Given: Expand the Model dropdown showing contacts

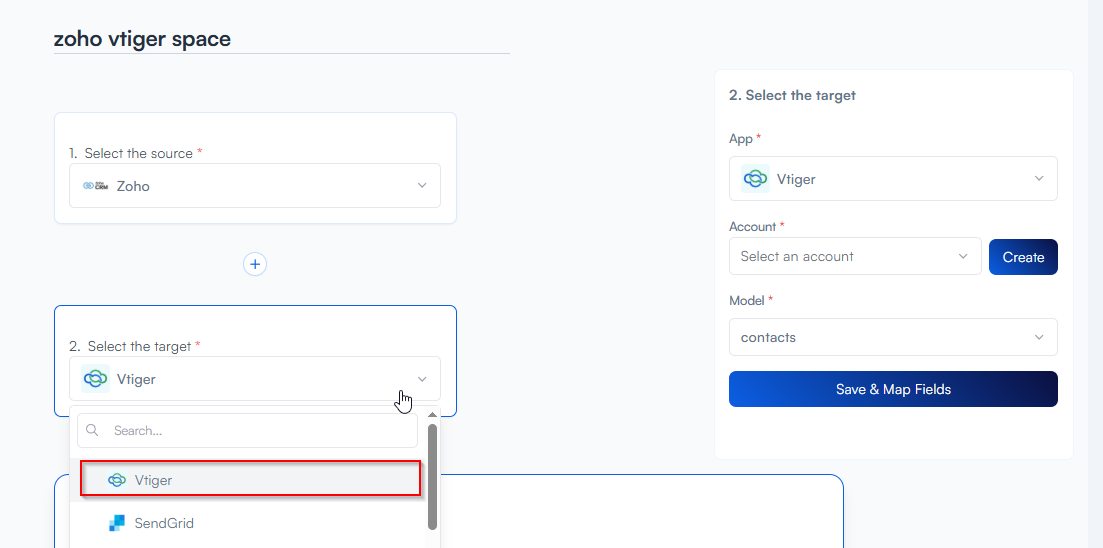Looking at the screenshot, I should [893, 338].
